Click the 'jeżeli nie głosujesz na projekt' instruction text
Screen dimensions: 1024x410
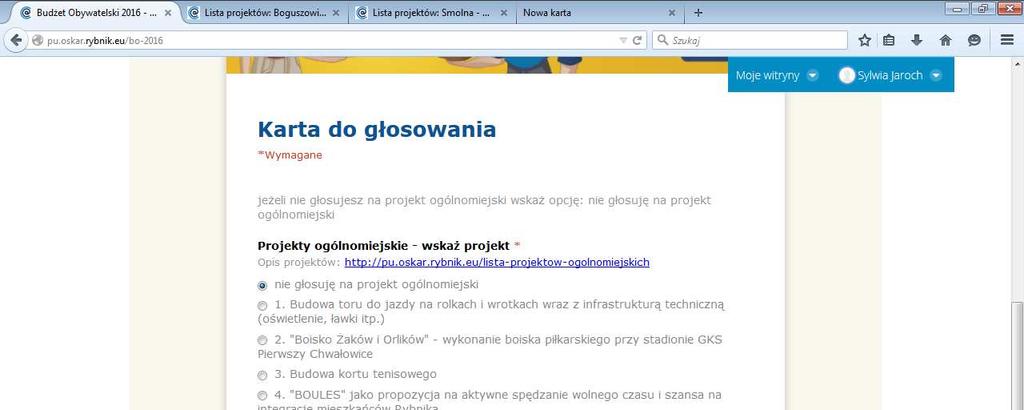coord(484,207)
